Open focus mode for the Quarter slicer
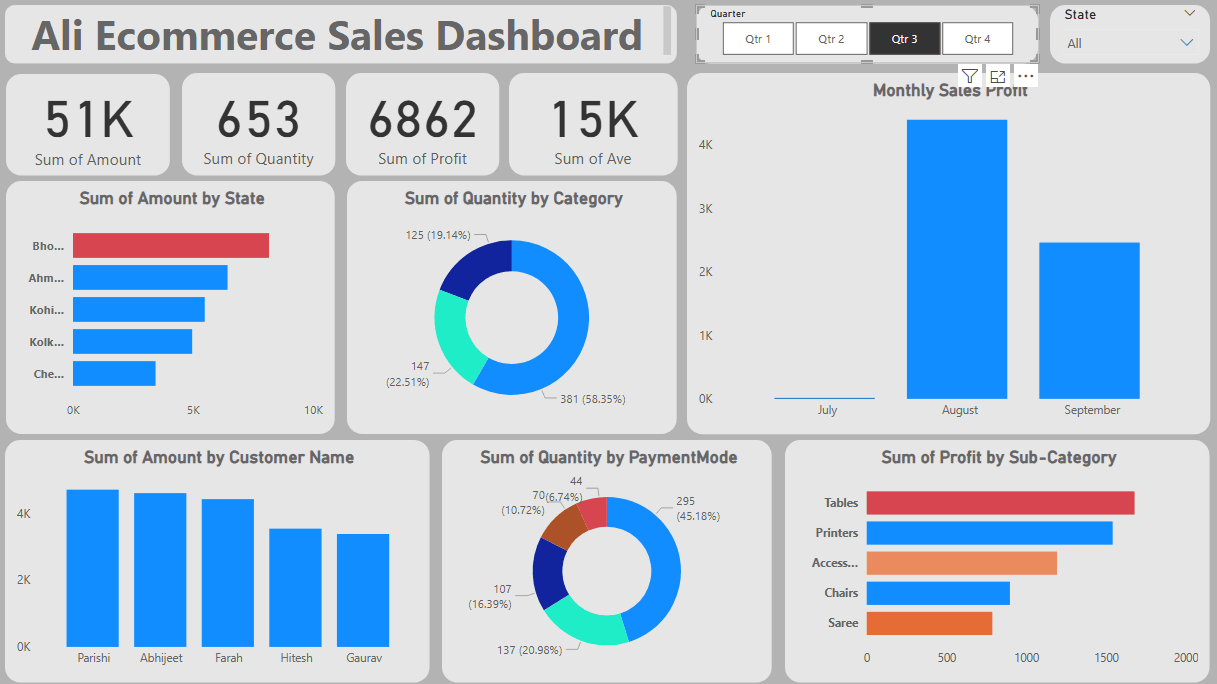Viewport: 1217px width, 684px height. coord(997,77)
